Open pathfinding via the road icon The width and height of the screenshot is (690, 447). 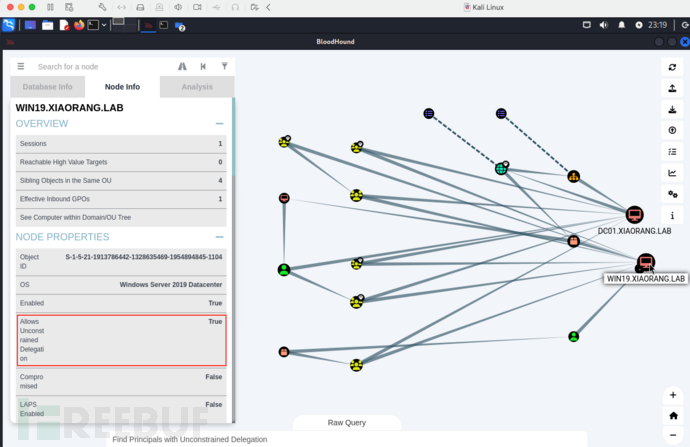tap(182, 66)
